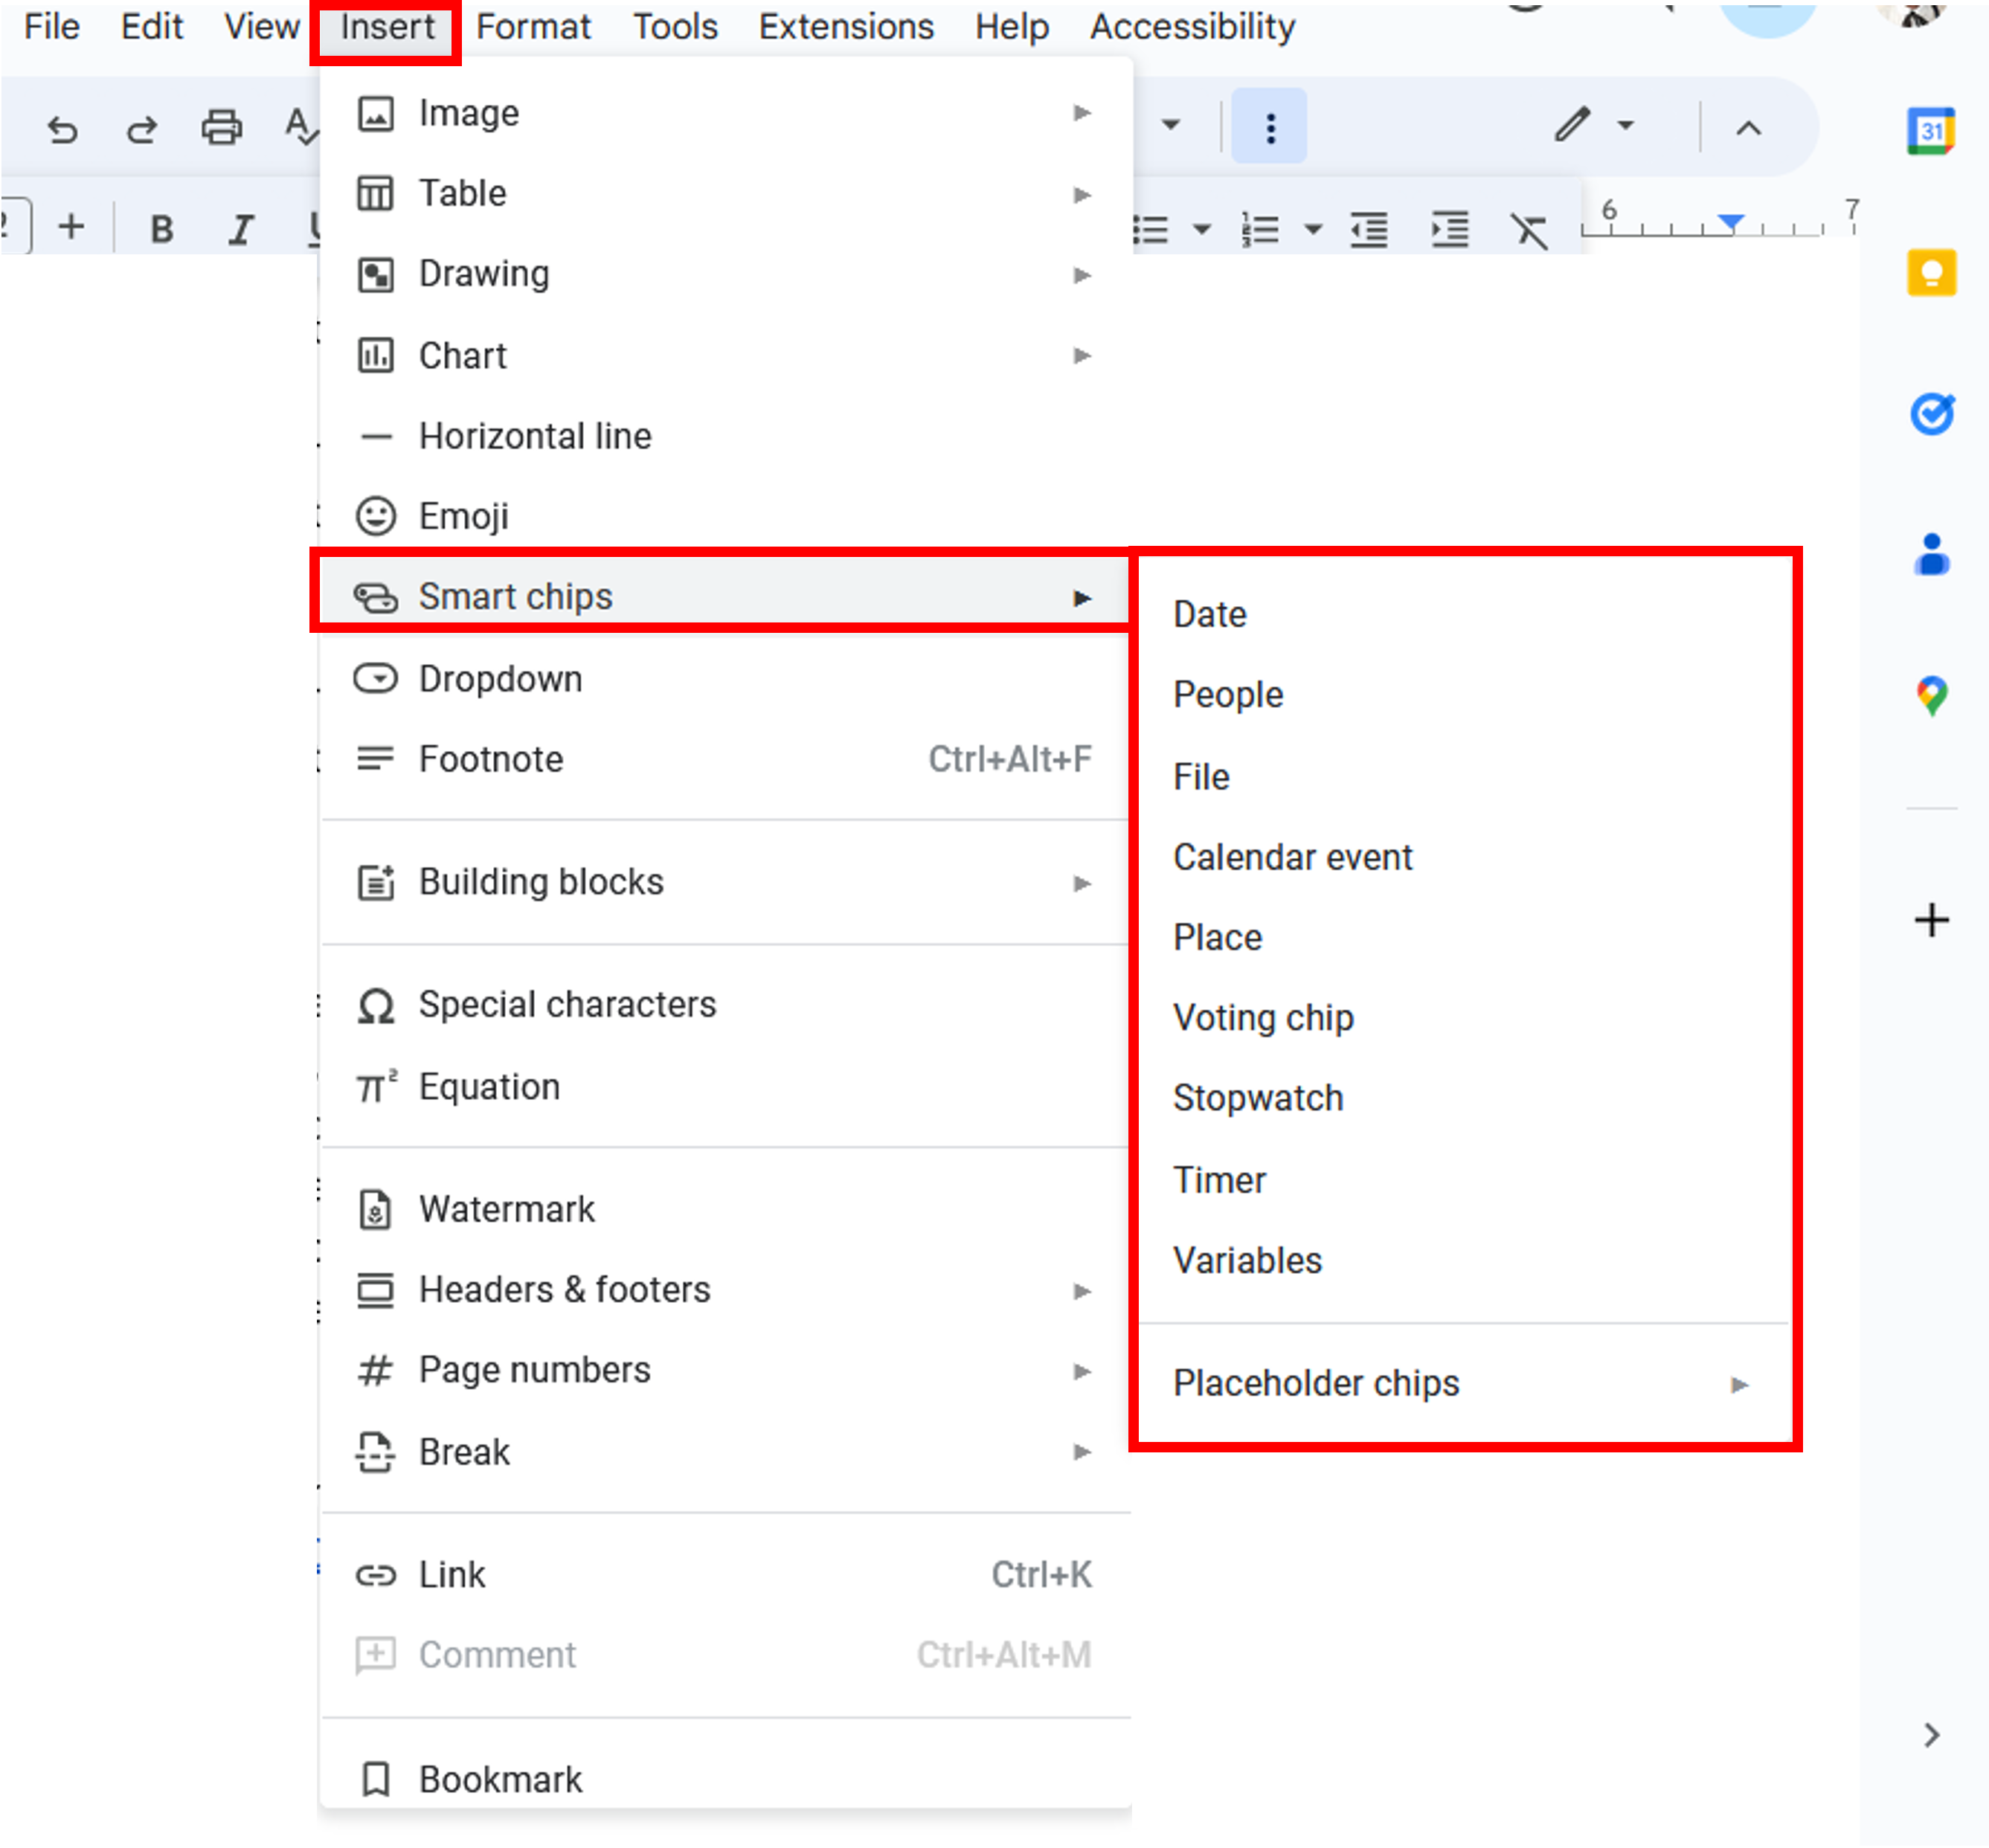Collapse side panel with bottom chevron
1989x1848 pixels.
coord(1931,1735)
